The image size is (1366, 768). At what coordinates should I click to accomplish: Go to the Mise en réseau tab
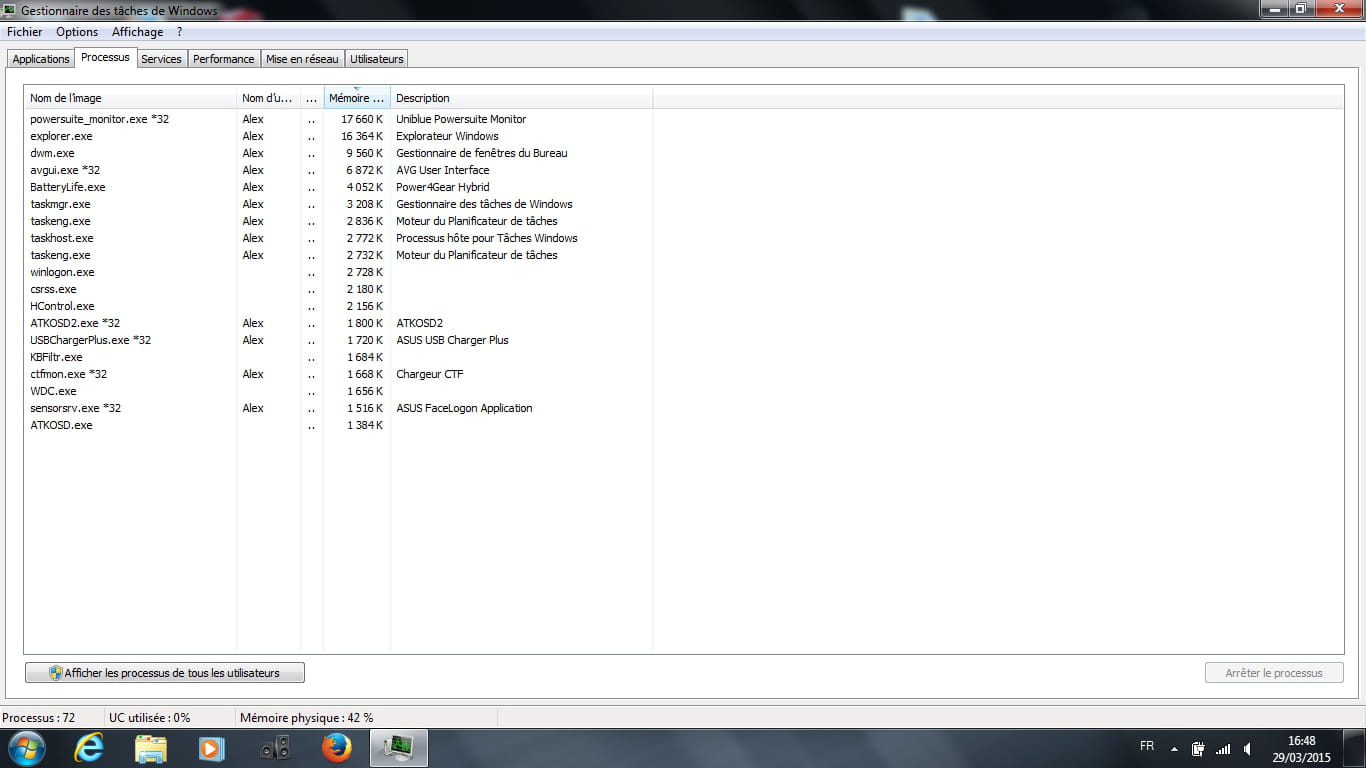pyautogui.click(x=302, y=59)
